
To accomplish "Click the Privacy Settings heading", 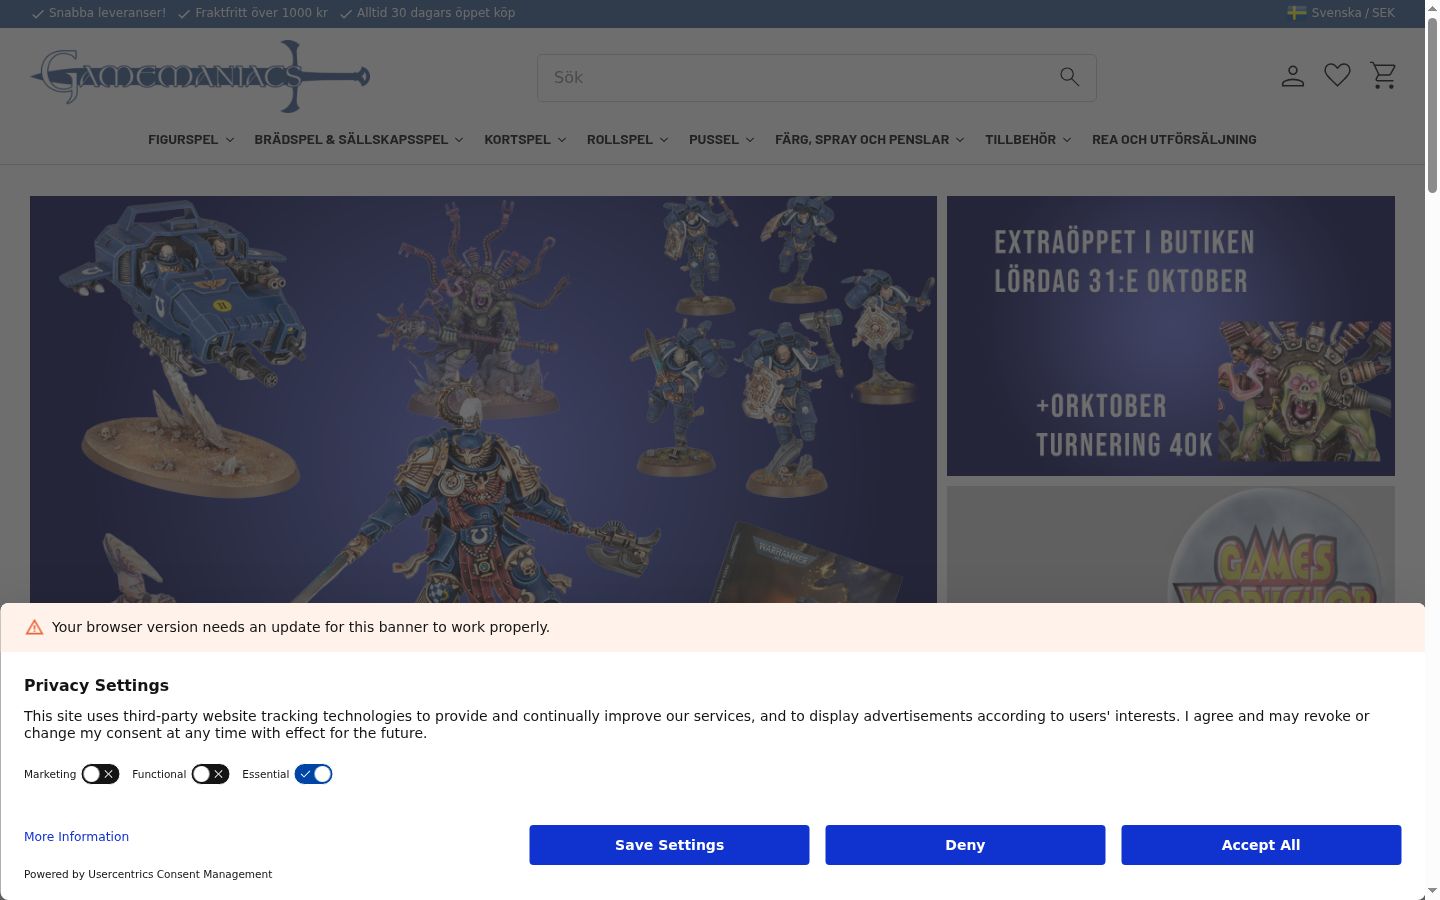I will click(x=96, y=685).
